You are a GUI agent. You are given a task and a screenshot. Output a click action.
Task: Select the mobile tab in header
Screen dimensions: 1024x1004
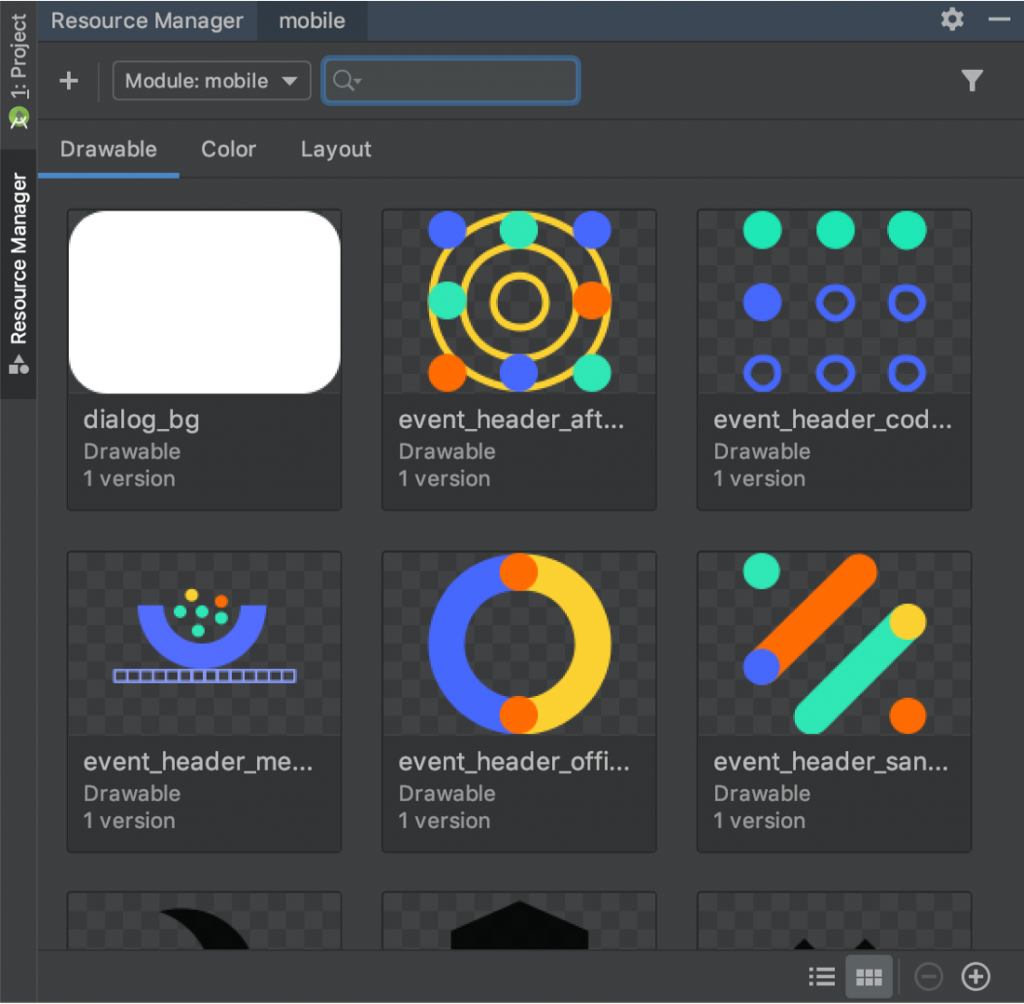point(312,21)
